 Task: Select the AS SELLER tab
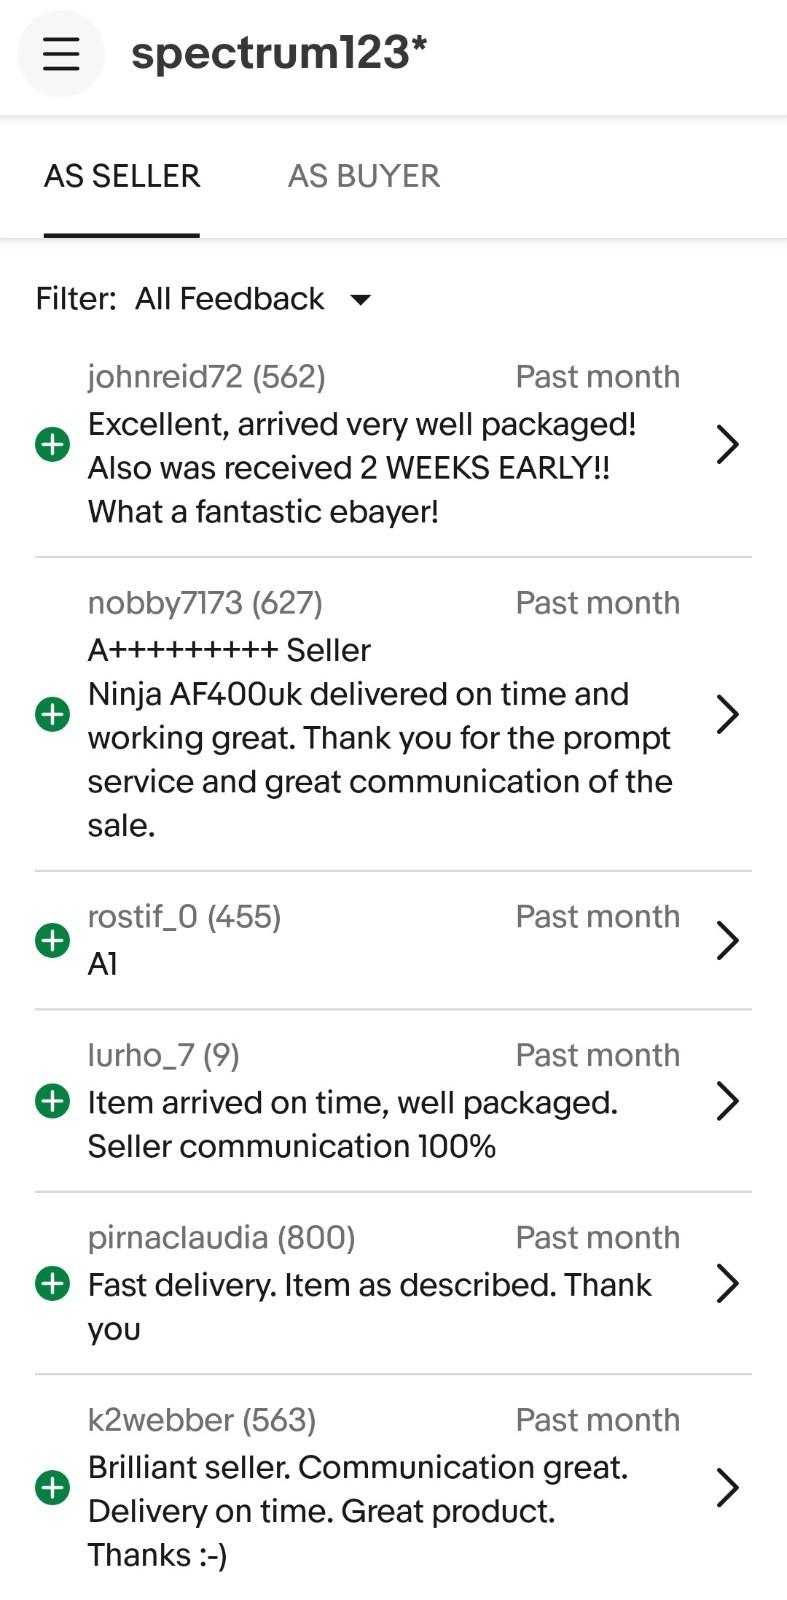[122, 176]
